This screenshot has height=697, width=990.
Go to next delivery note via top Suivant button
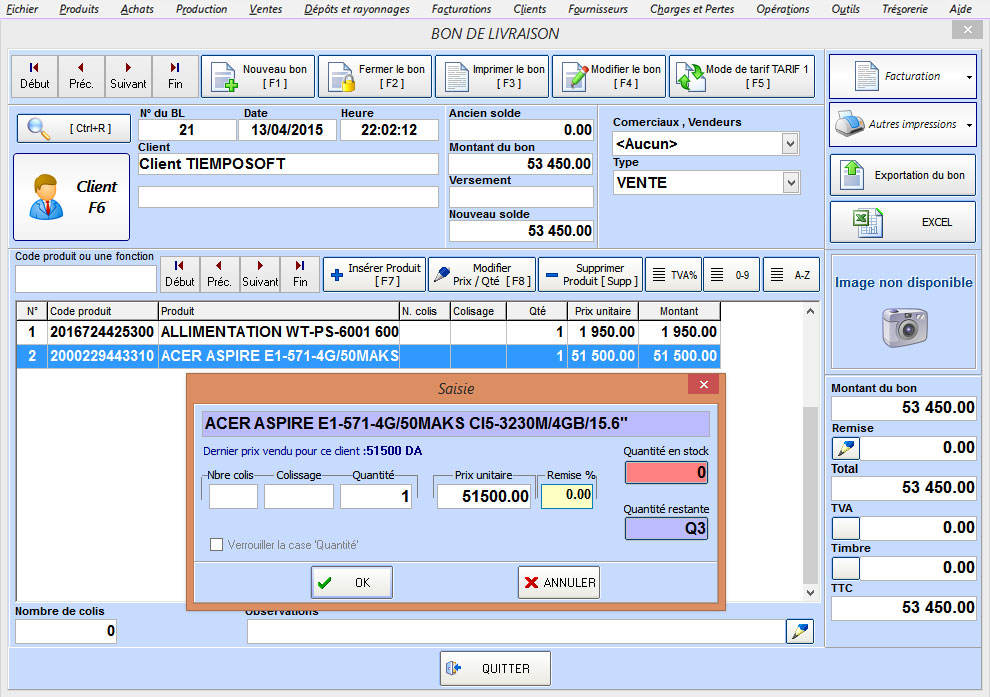point(128,76)
